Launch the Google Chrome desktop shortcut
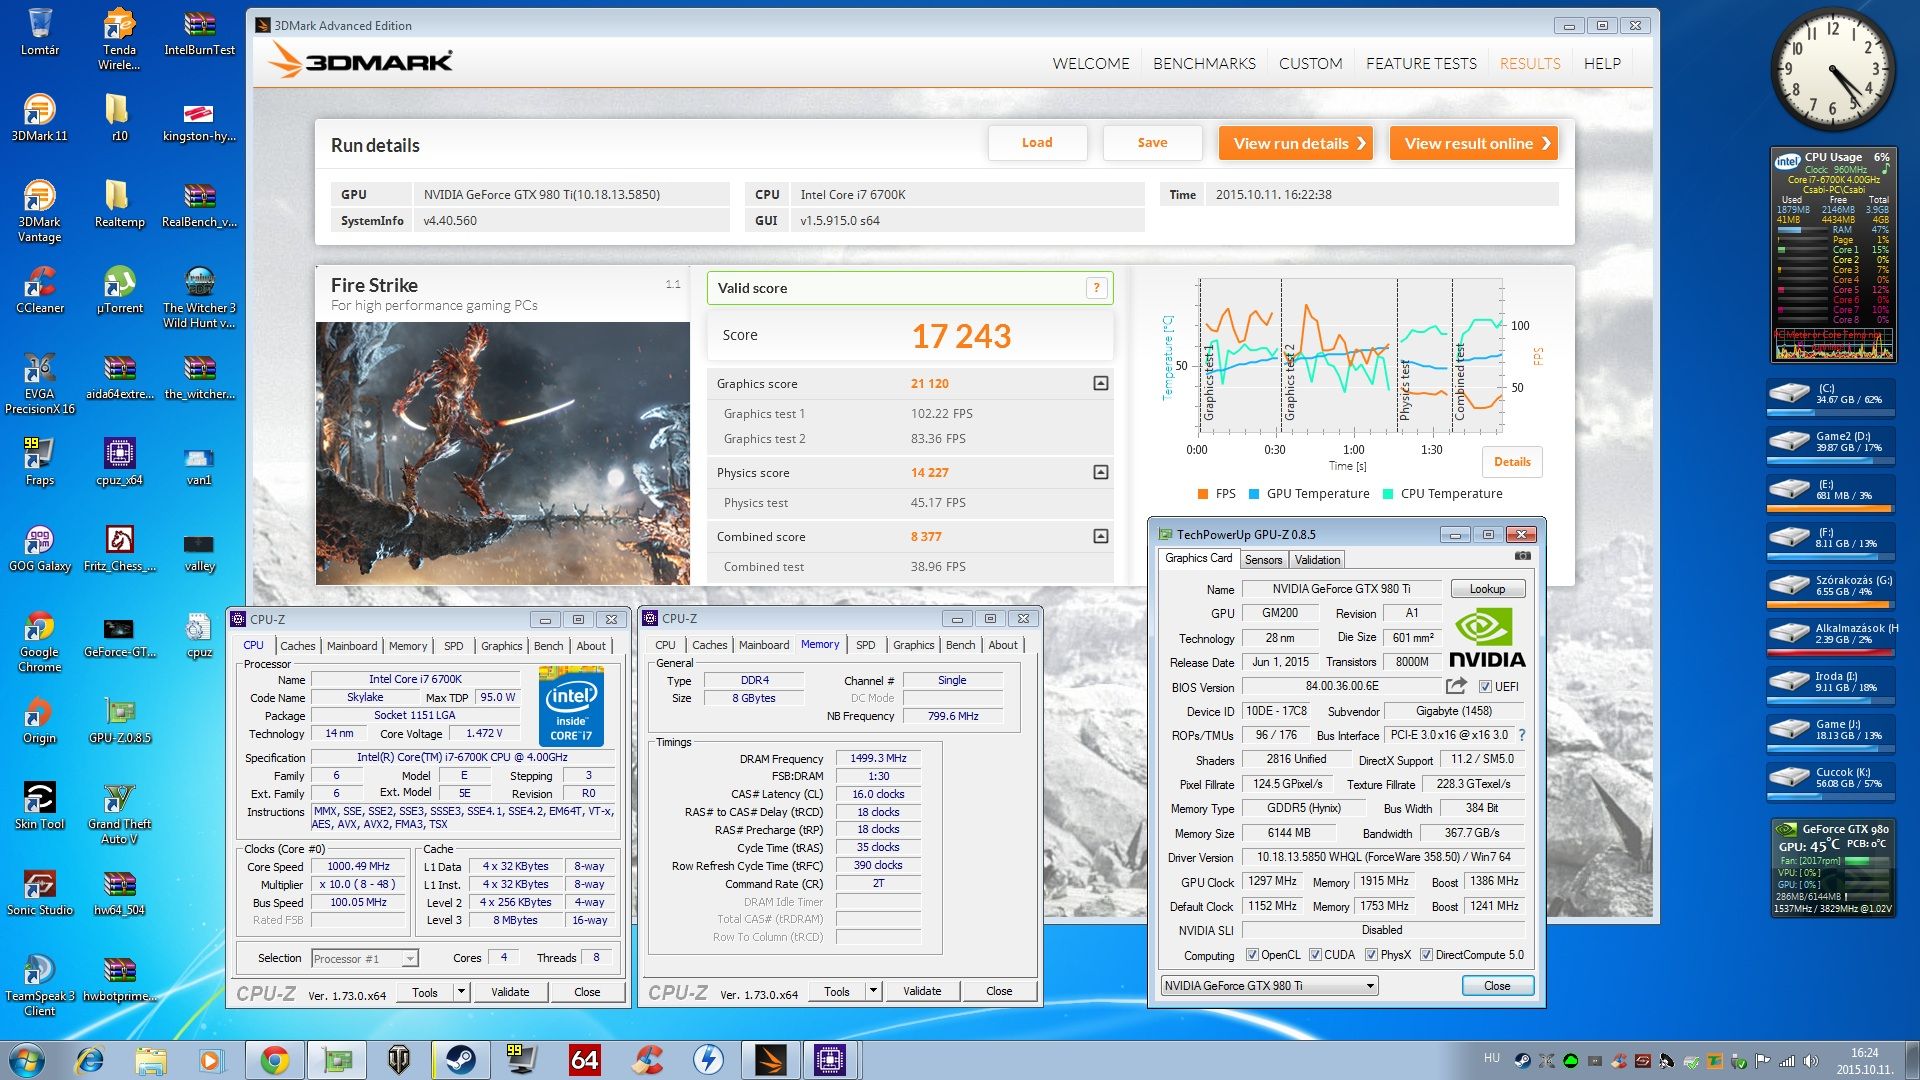 (x=39, y=641)
